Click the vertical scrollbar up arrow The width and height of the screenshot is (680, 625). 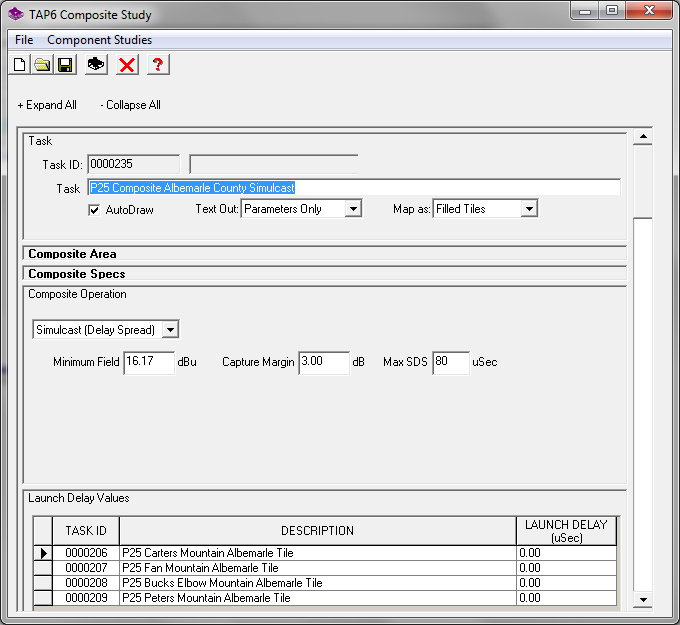(x=643, y=137)
